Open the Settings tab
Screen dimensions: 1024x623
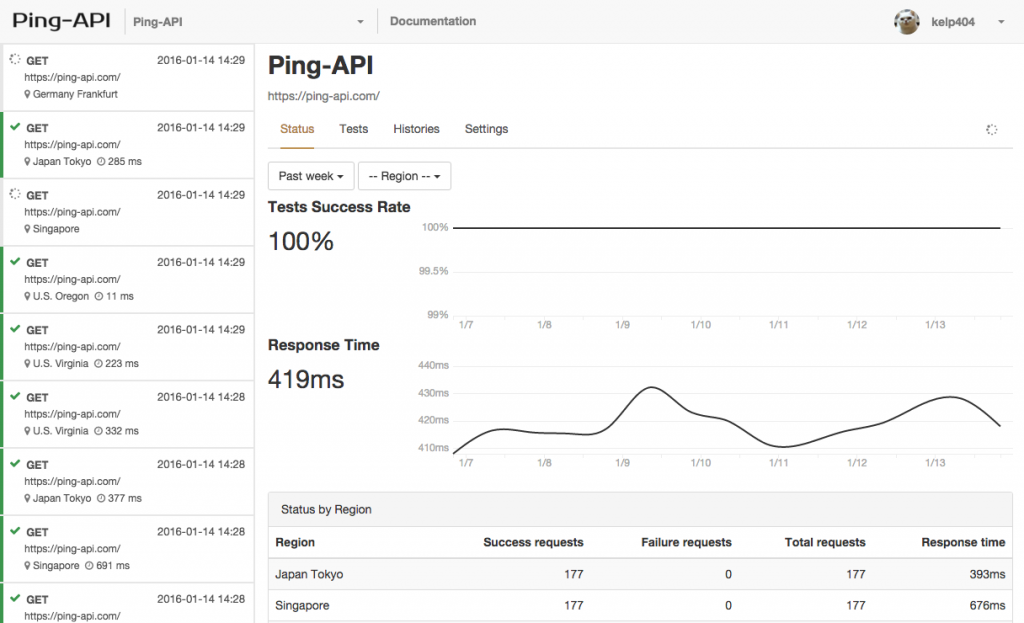click(486, 129)
